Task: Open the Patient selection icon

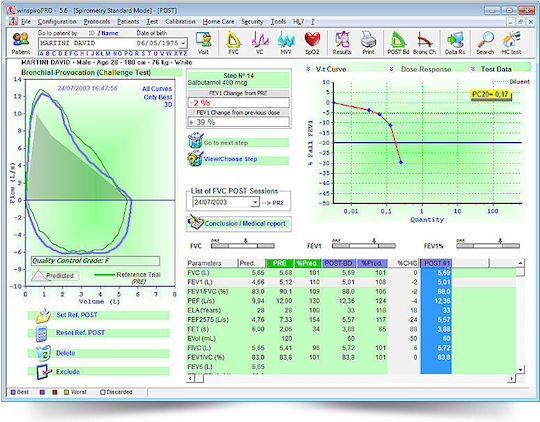Action: tap(21, 43)
